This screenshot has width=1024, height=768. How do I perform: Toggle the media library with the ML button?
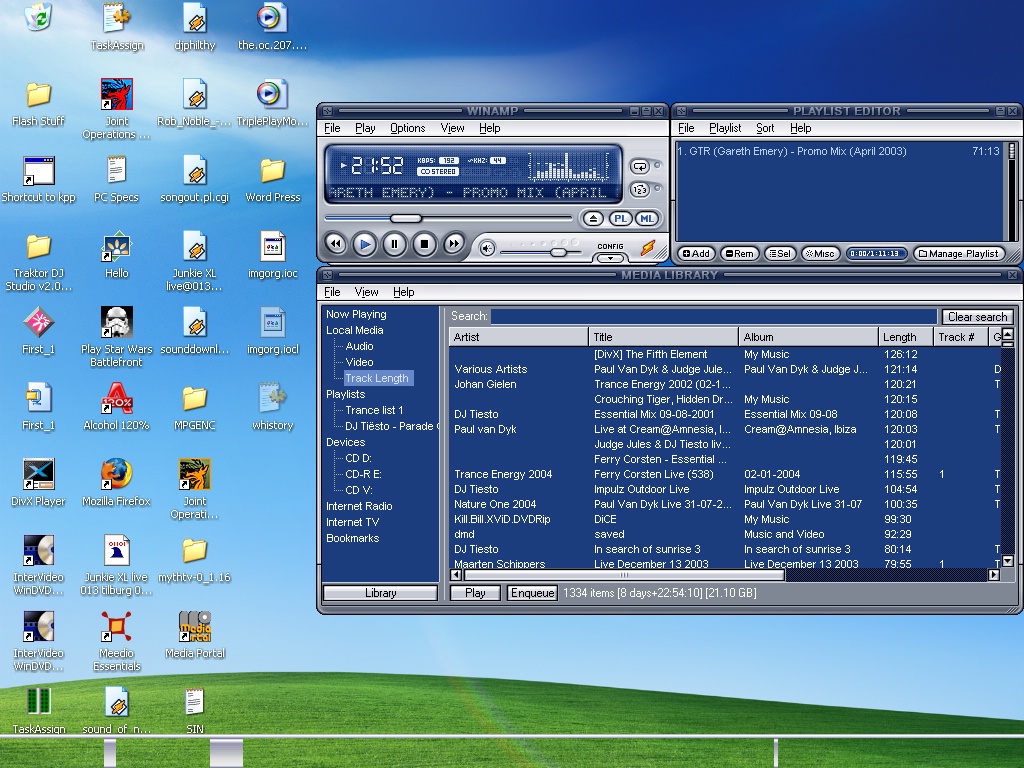click(x=647, y=219)
